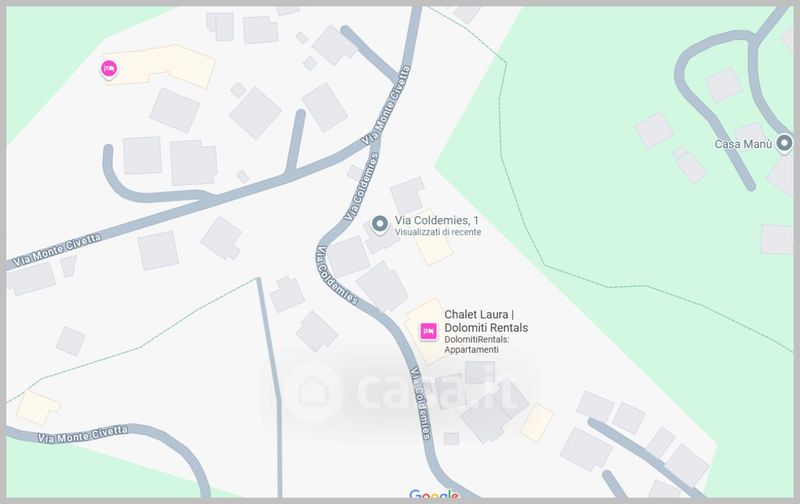Click the Casa Manù place name
The height and width of the screenshot is (504, 800).
743,144
